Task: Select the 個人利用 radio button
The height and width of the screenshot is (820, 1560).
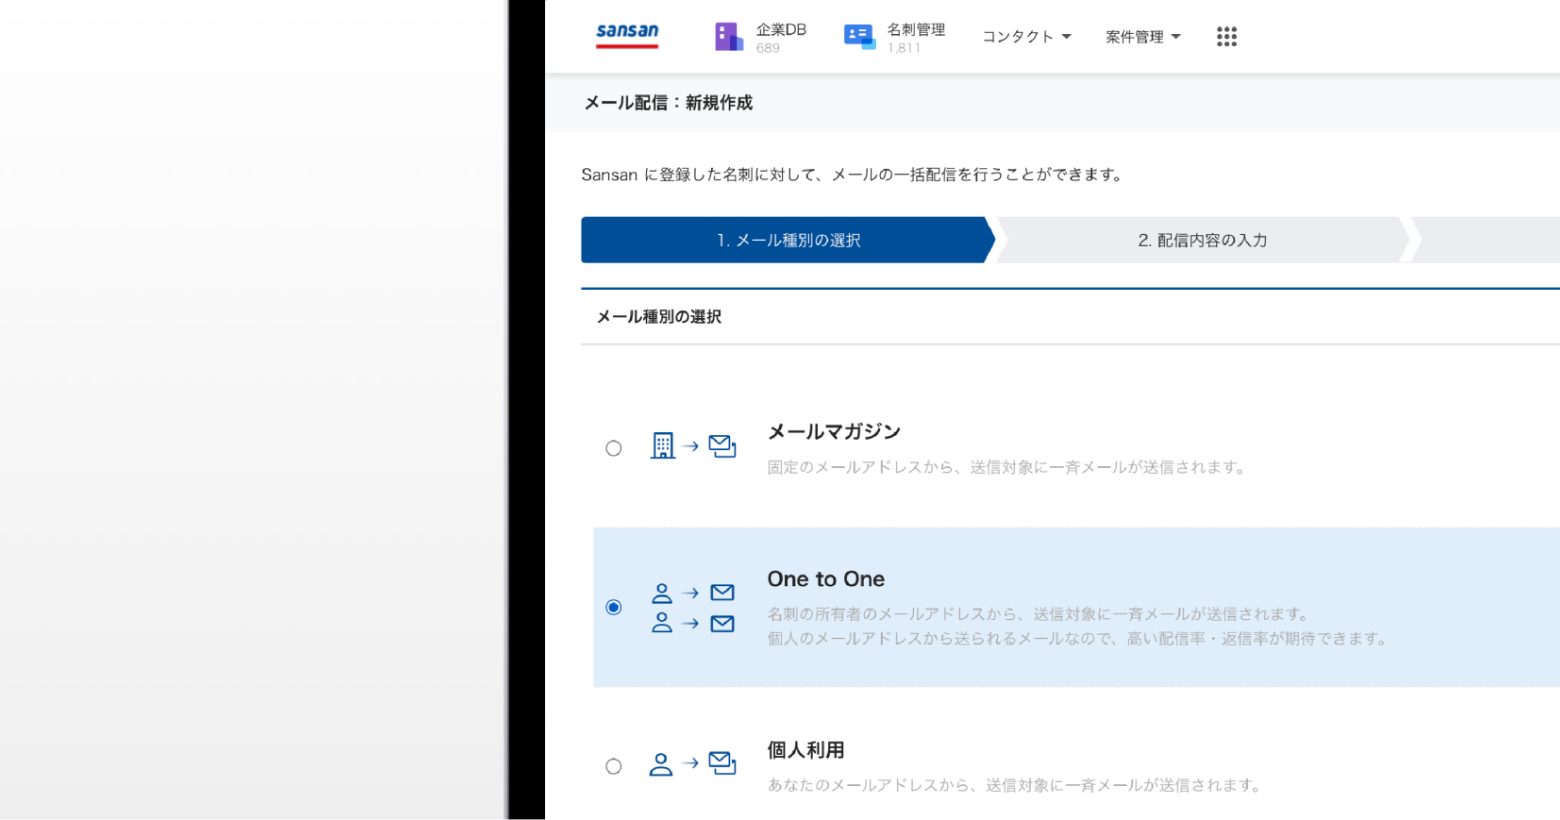Action: (x=614, y=766)
